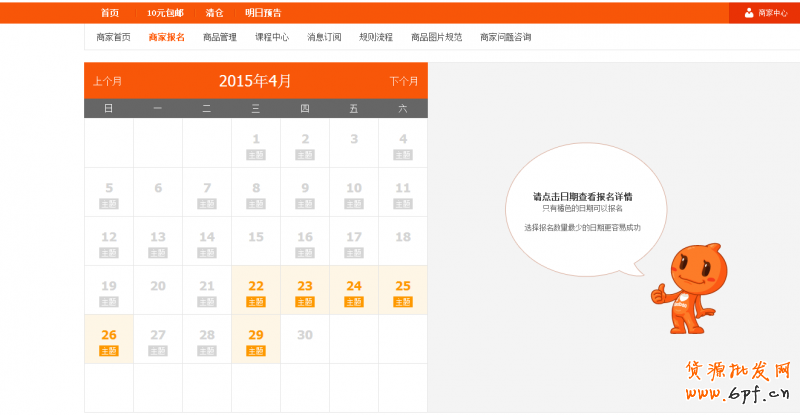
Task: Open the 首页 home tab
Action: pos(110,13)
